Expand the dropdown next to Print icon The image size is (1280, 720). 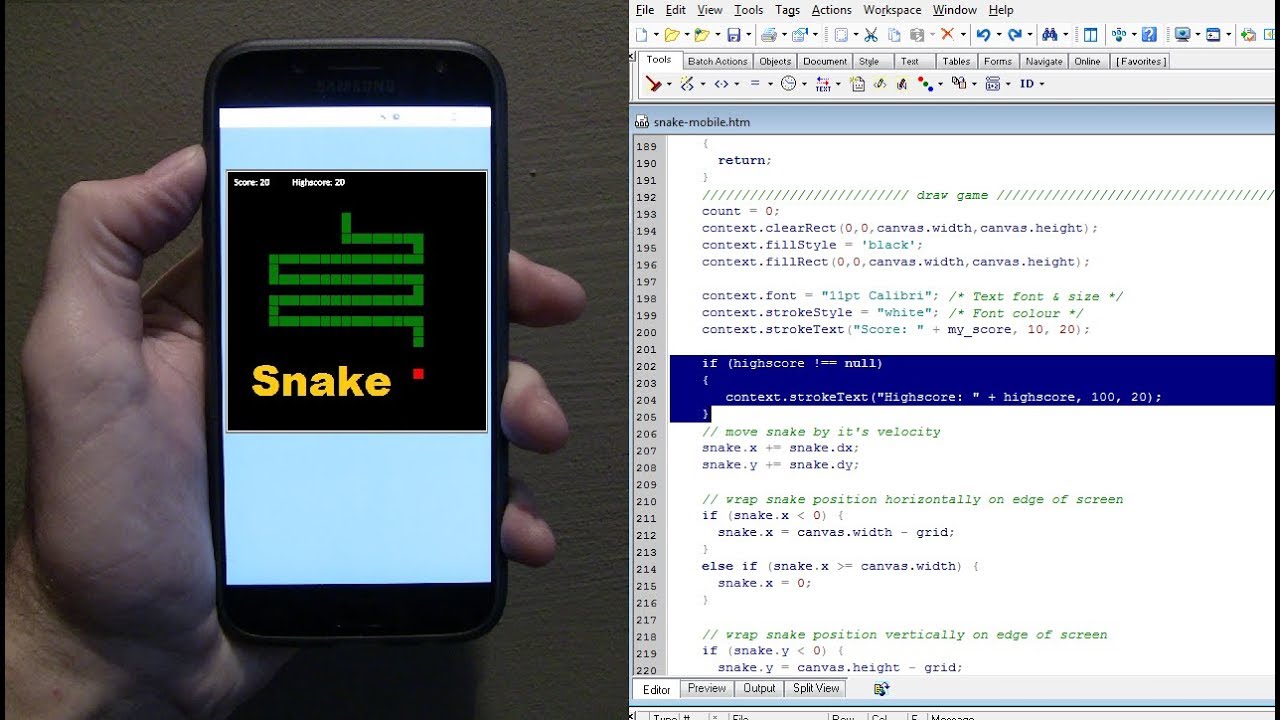coord(784,35)
